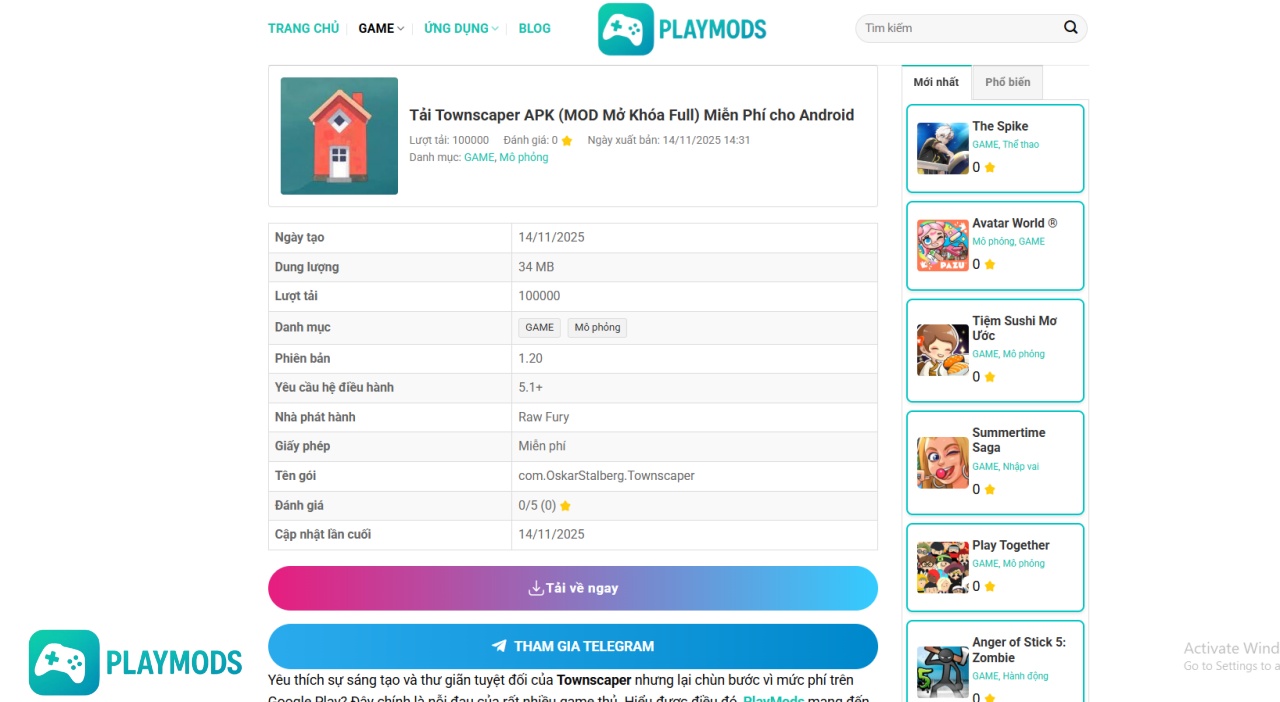The height and width of the screenshot is (702, 1280).
Task: Expand the ỨNG DỤNG dropdown menu
Action: (461, 28)
